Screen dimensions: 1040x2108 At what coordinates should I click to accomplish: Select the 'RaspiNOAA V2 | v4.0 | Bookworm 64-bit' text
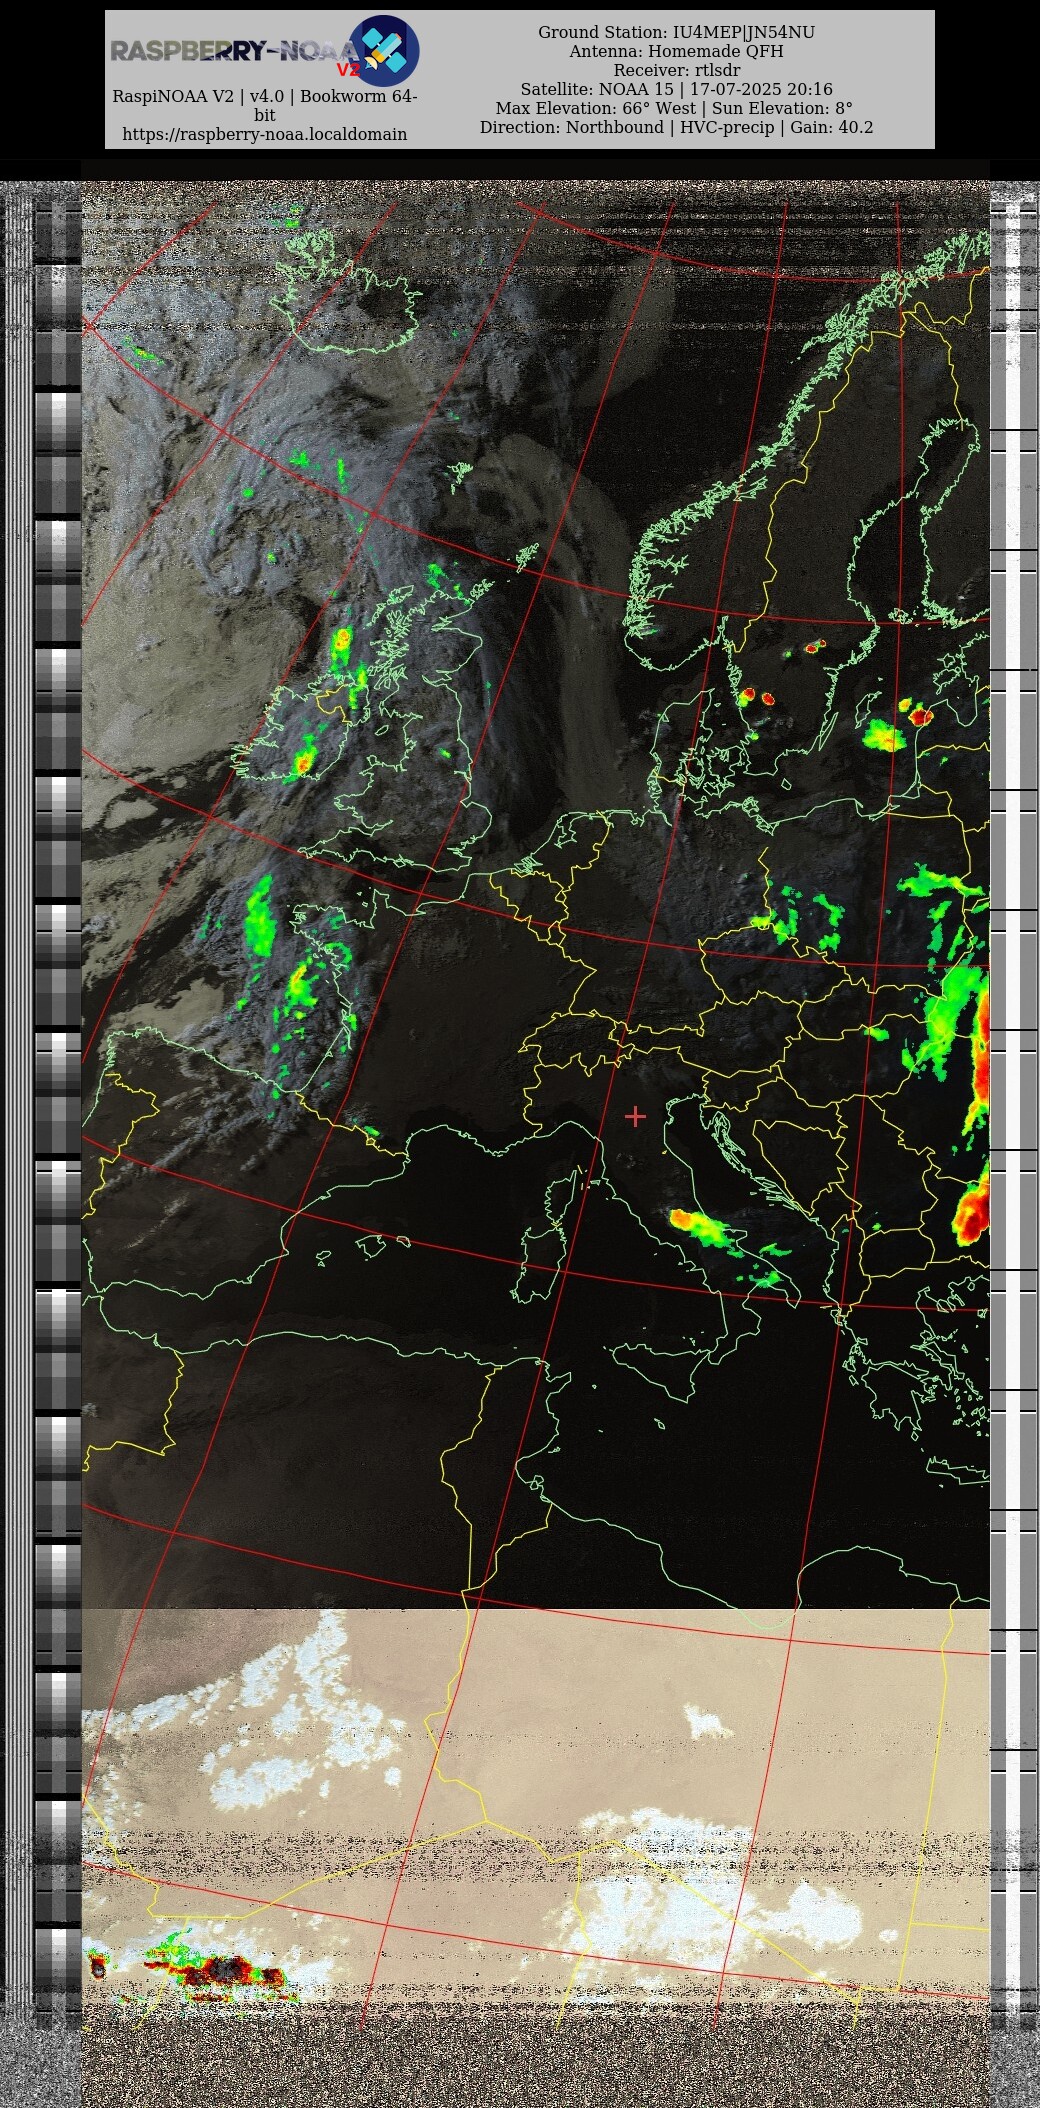point(264,106)
